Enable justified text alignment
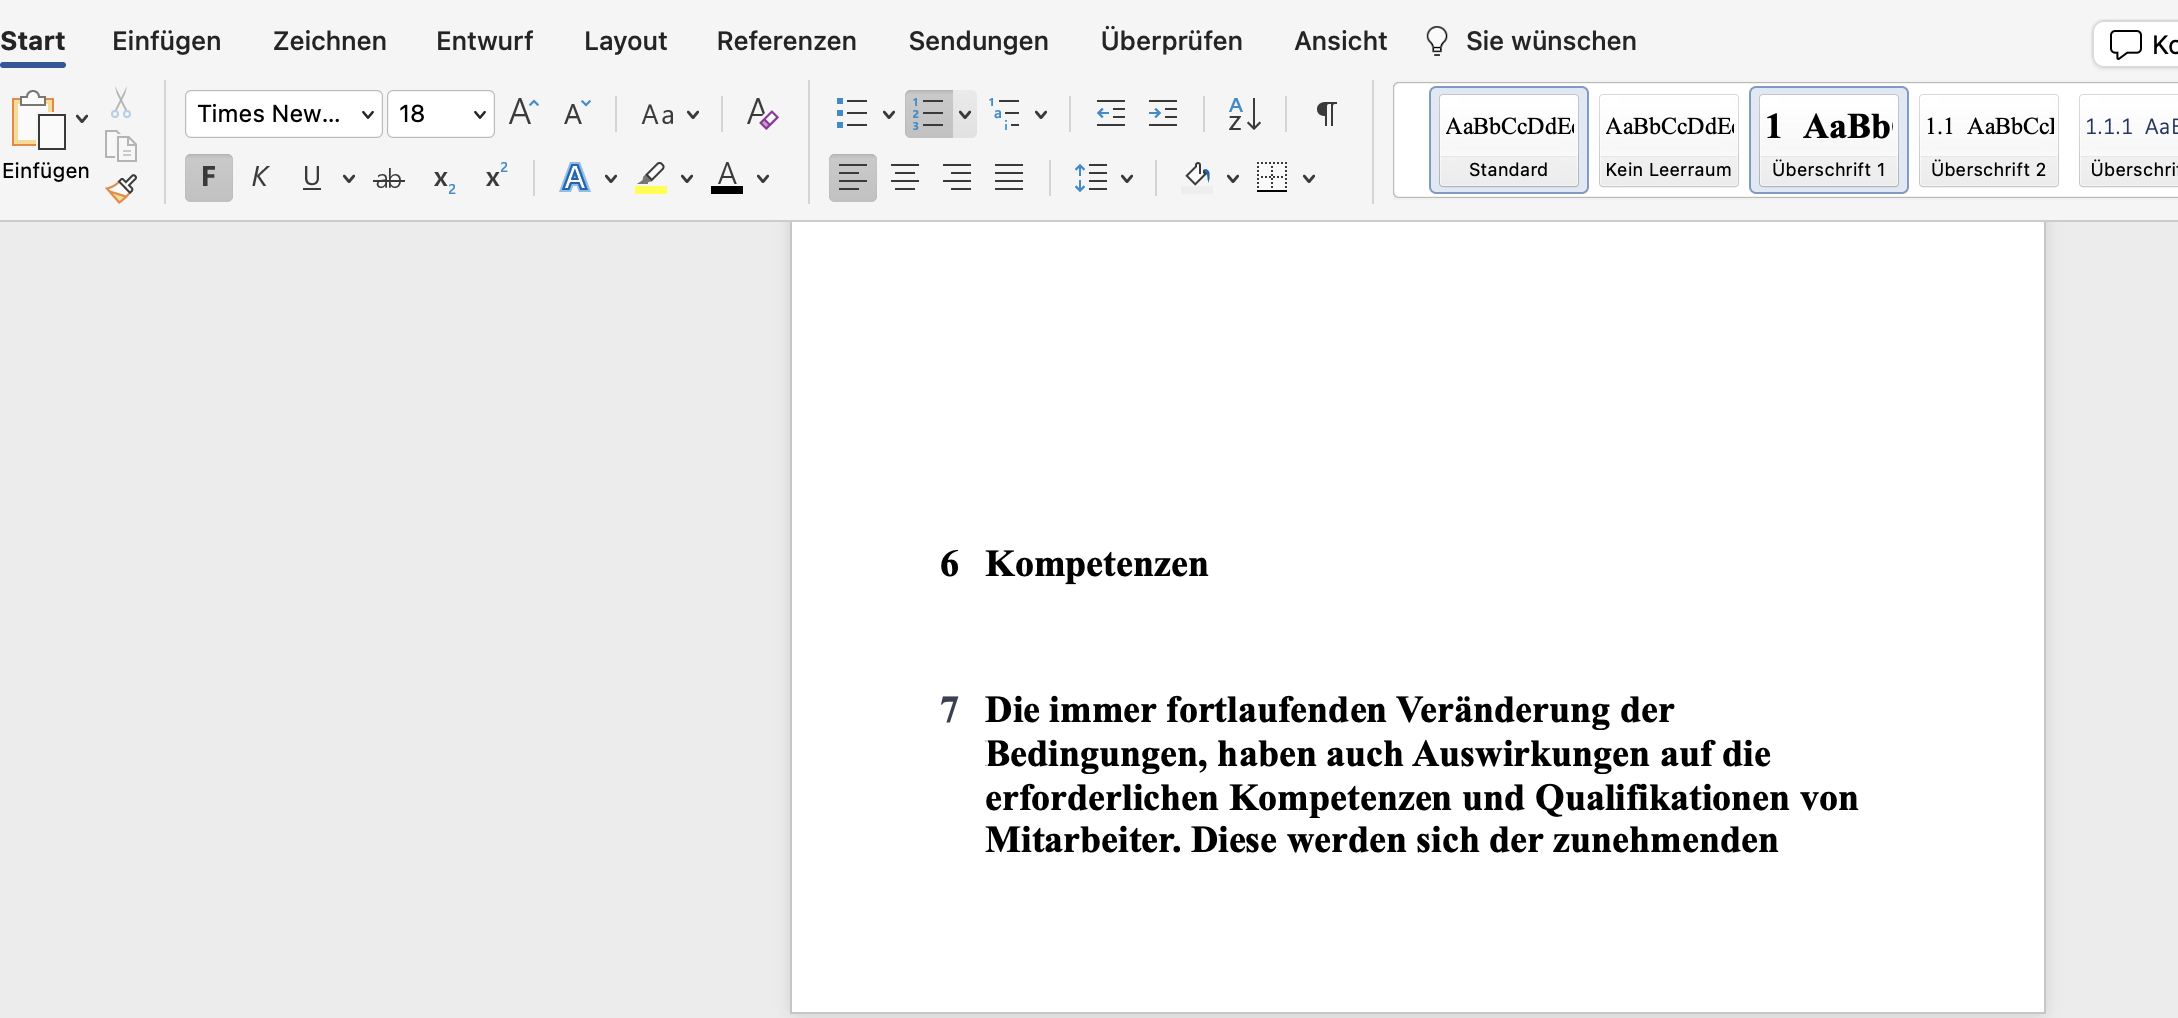 (1009, 177)
